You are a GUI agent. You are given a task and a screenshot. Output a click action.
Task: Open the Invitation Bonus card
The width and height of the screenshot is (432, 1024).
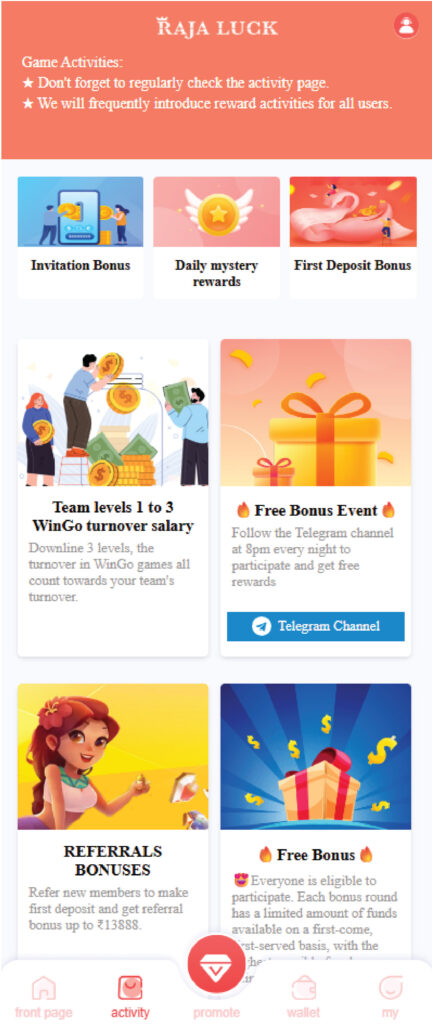coord(80,237)
